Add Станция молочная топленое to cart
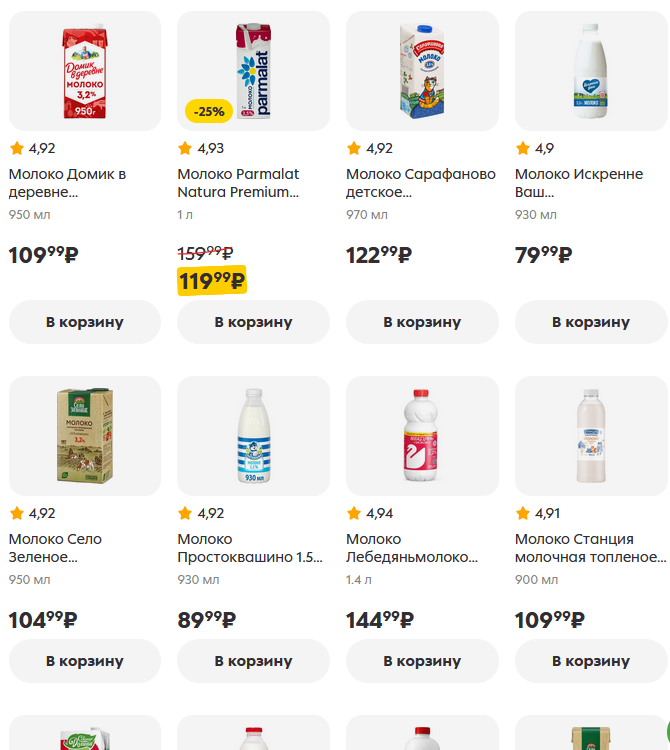Viewport: 670px width, 750px height. [591, 661]
